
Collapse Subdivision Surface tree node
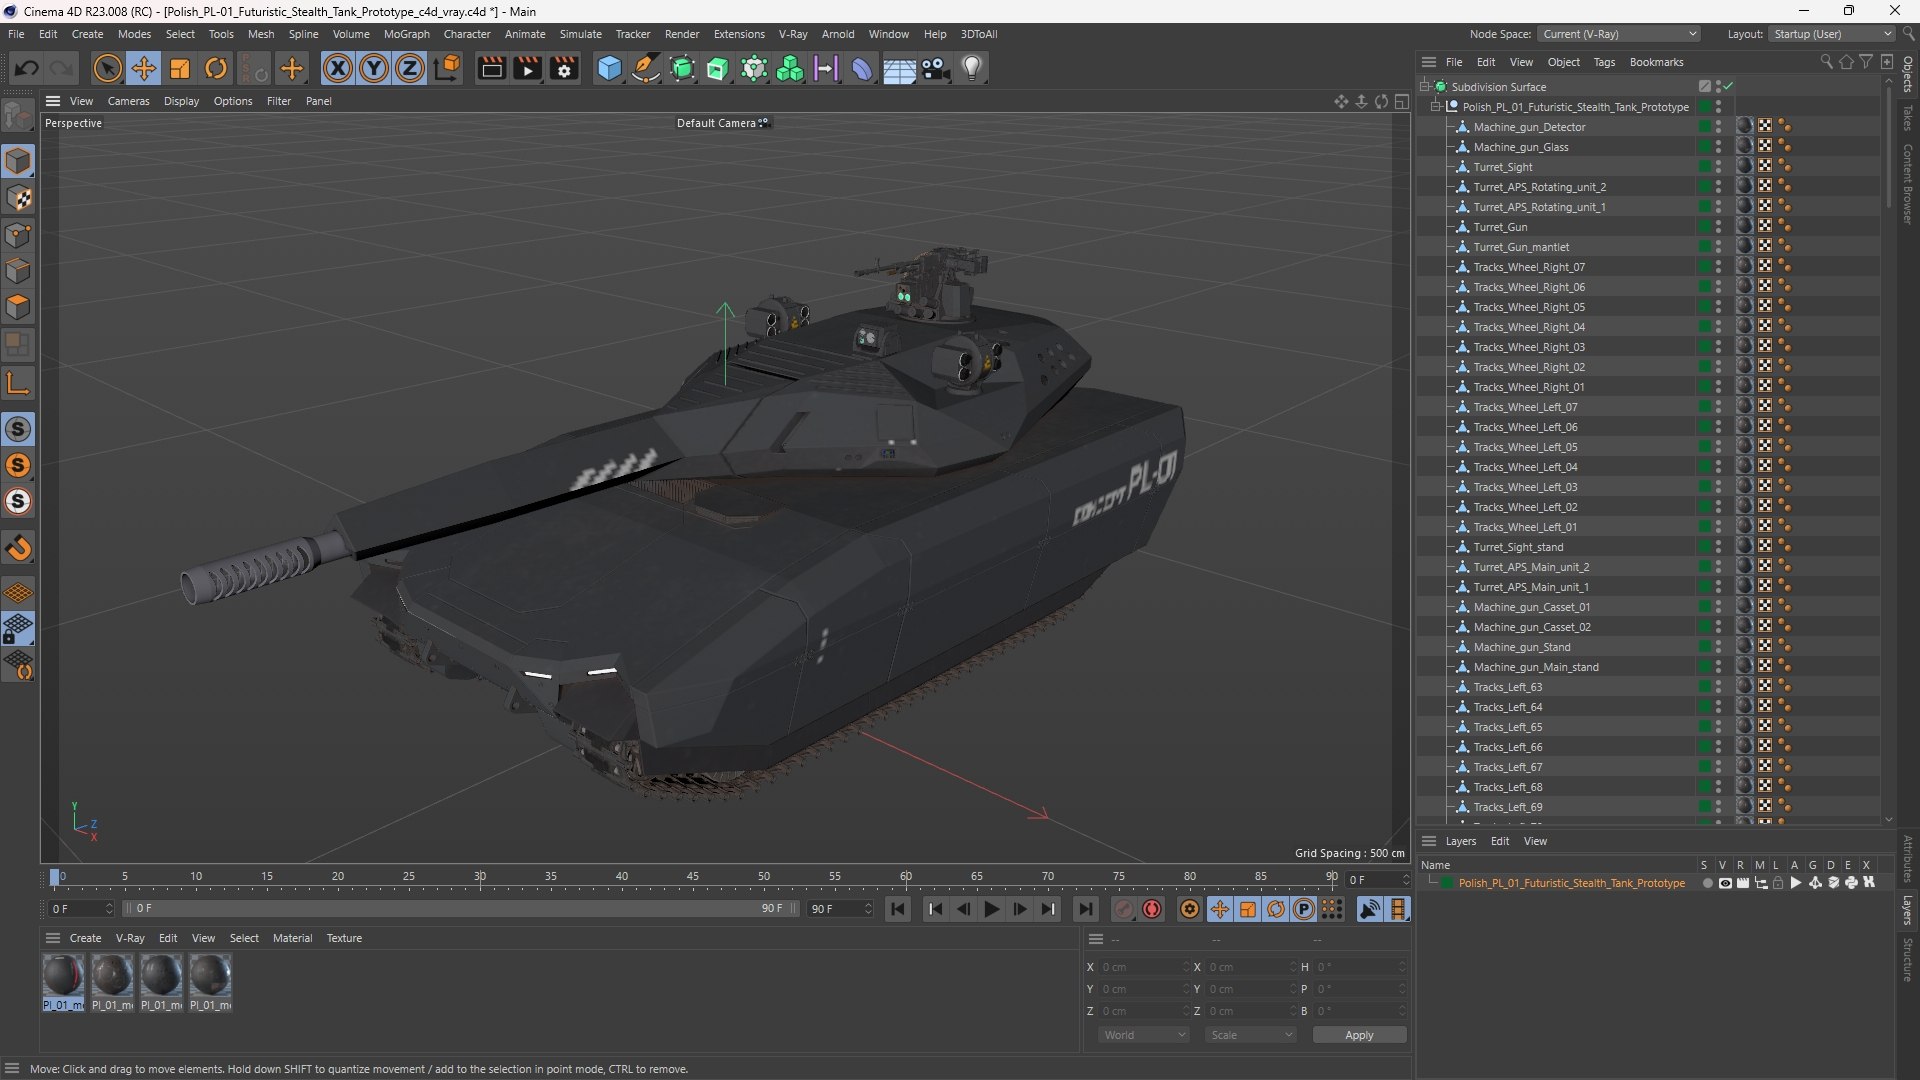[1424, 87]
